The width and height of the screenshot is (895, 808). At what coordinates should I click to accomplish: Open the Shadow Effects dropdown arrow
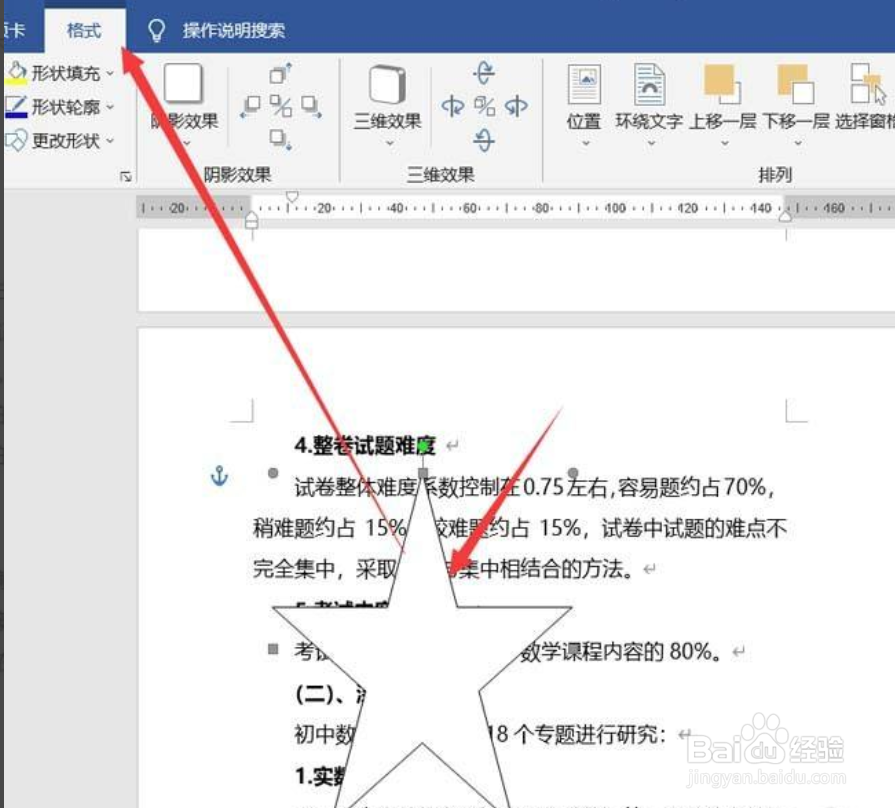(184, 143)
